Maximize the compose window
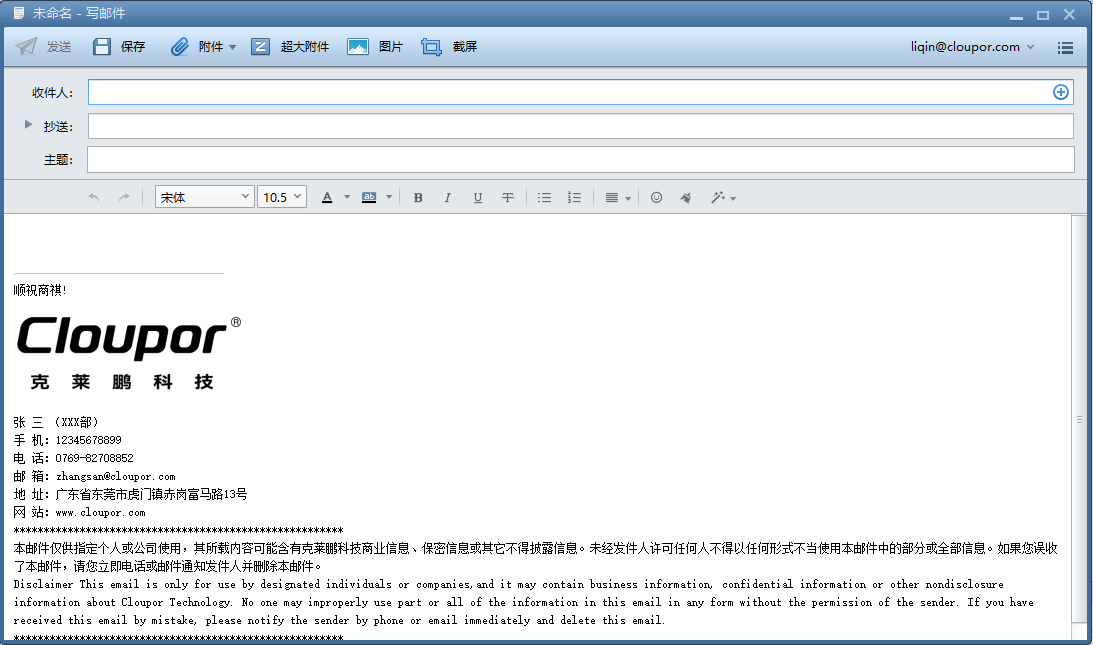The image size is (1093, 645). 1043,15
